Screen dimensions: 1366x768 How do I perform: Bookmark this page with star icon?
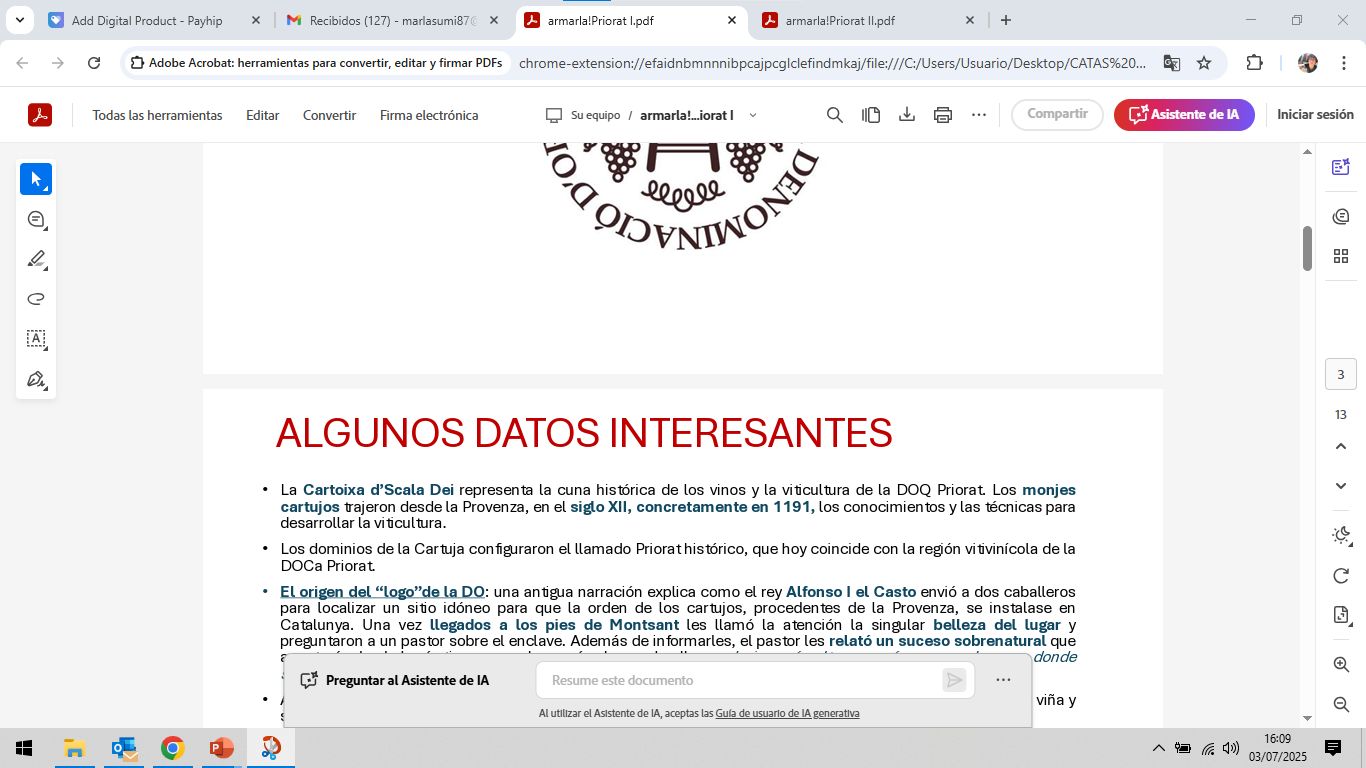point(1204,63)
